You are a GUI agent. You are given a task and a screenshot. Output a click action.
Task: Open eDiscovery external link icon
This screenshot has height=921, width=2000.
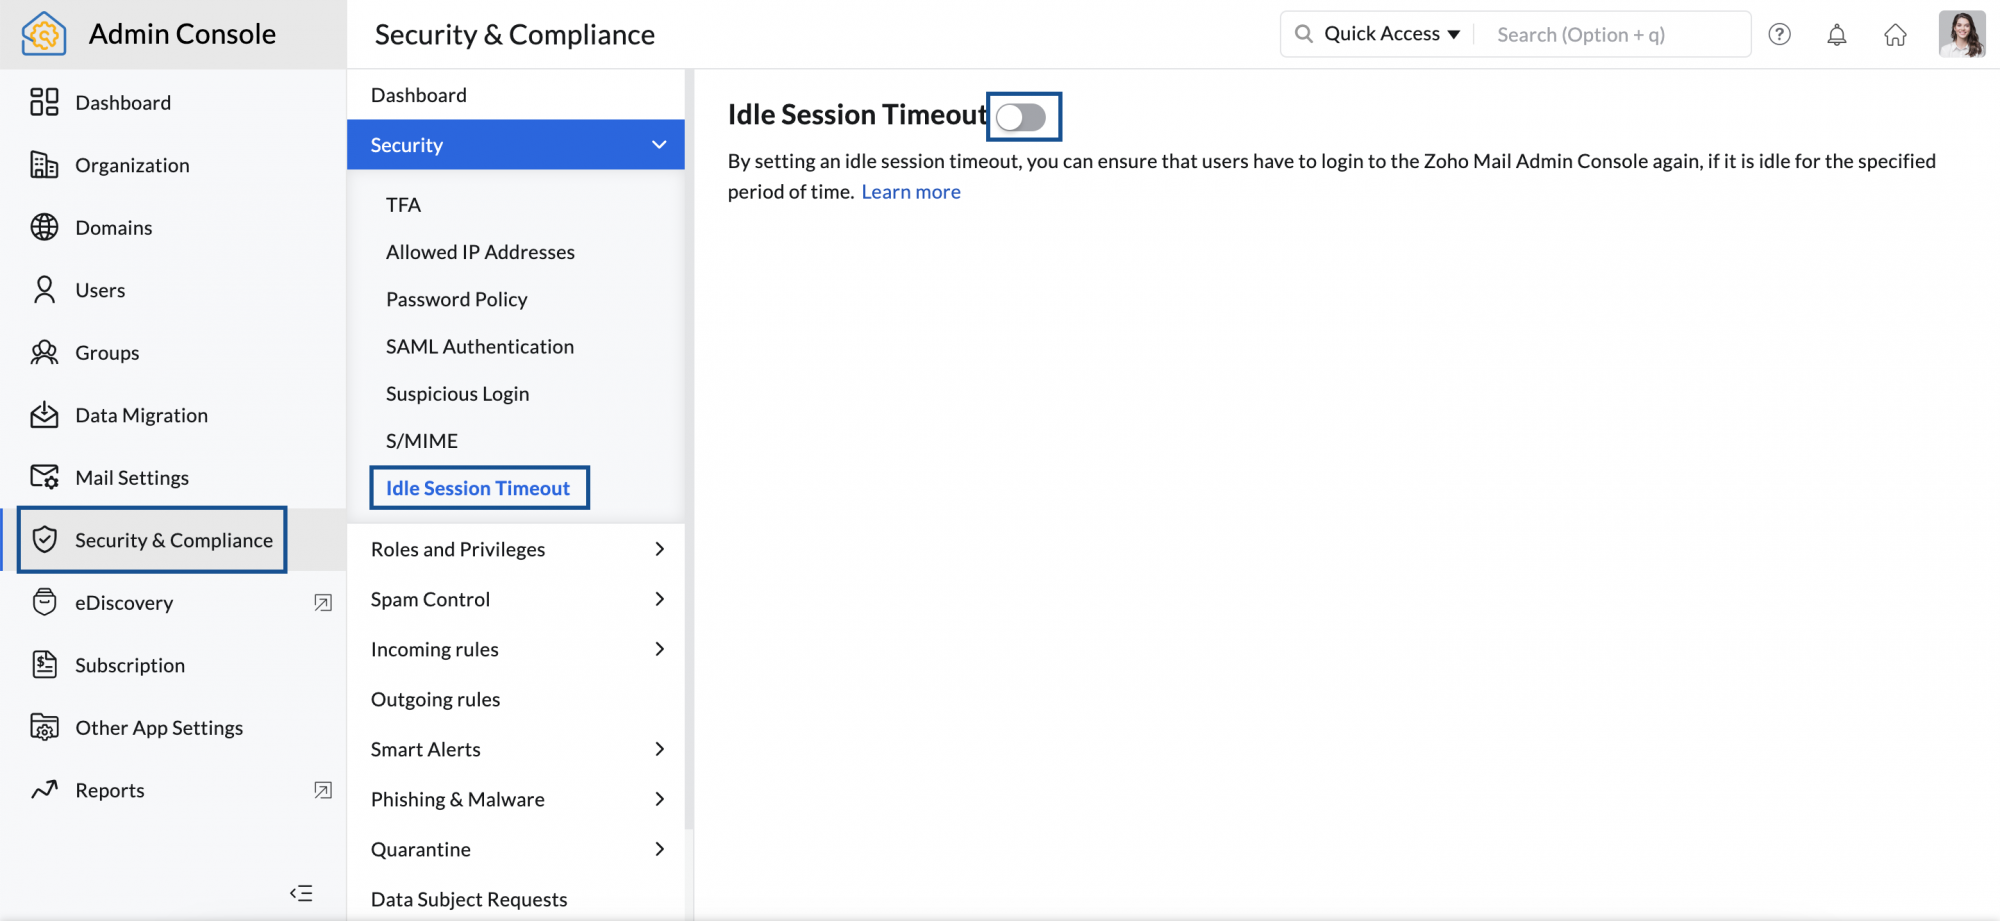[323, 602]
